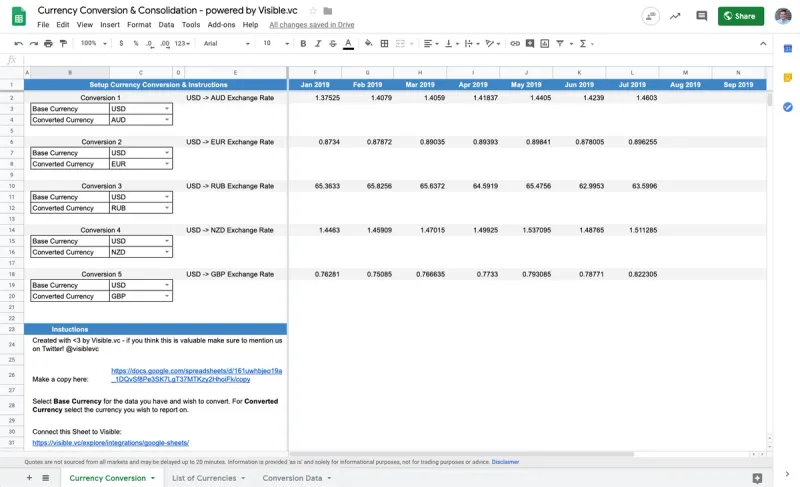800x487 pixels.
Task: Open the zoom 100% dropdown
Action: [x=94, y=44]
